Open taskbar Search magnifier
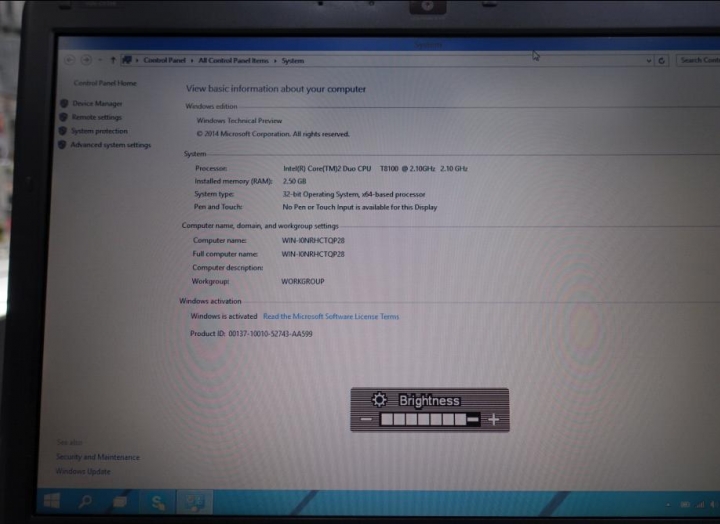This screenshot has width=720, height=524. 85,501
